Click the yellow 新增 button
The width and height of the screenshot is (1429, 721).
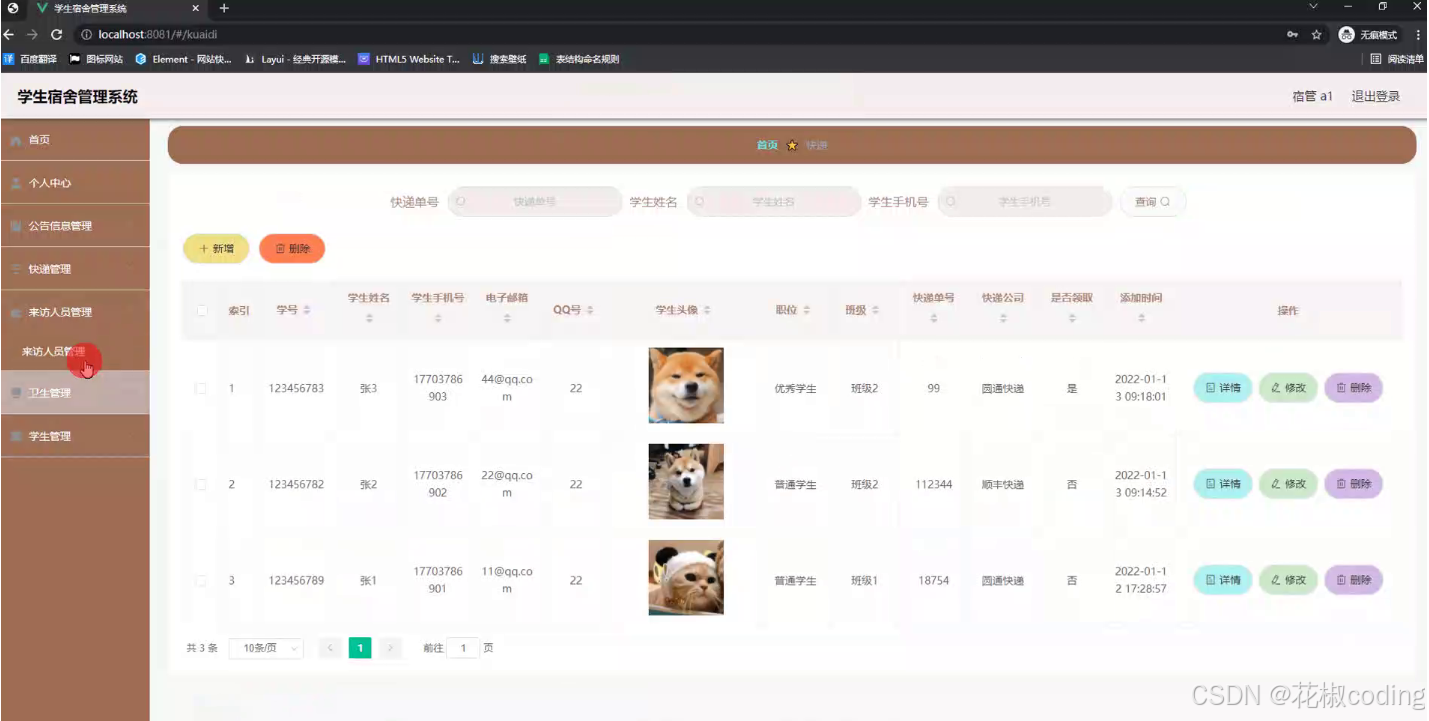[216, 248]
